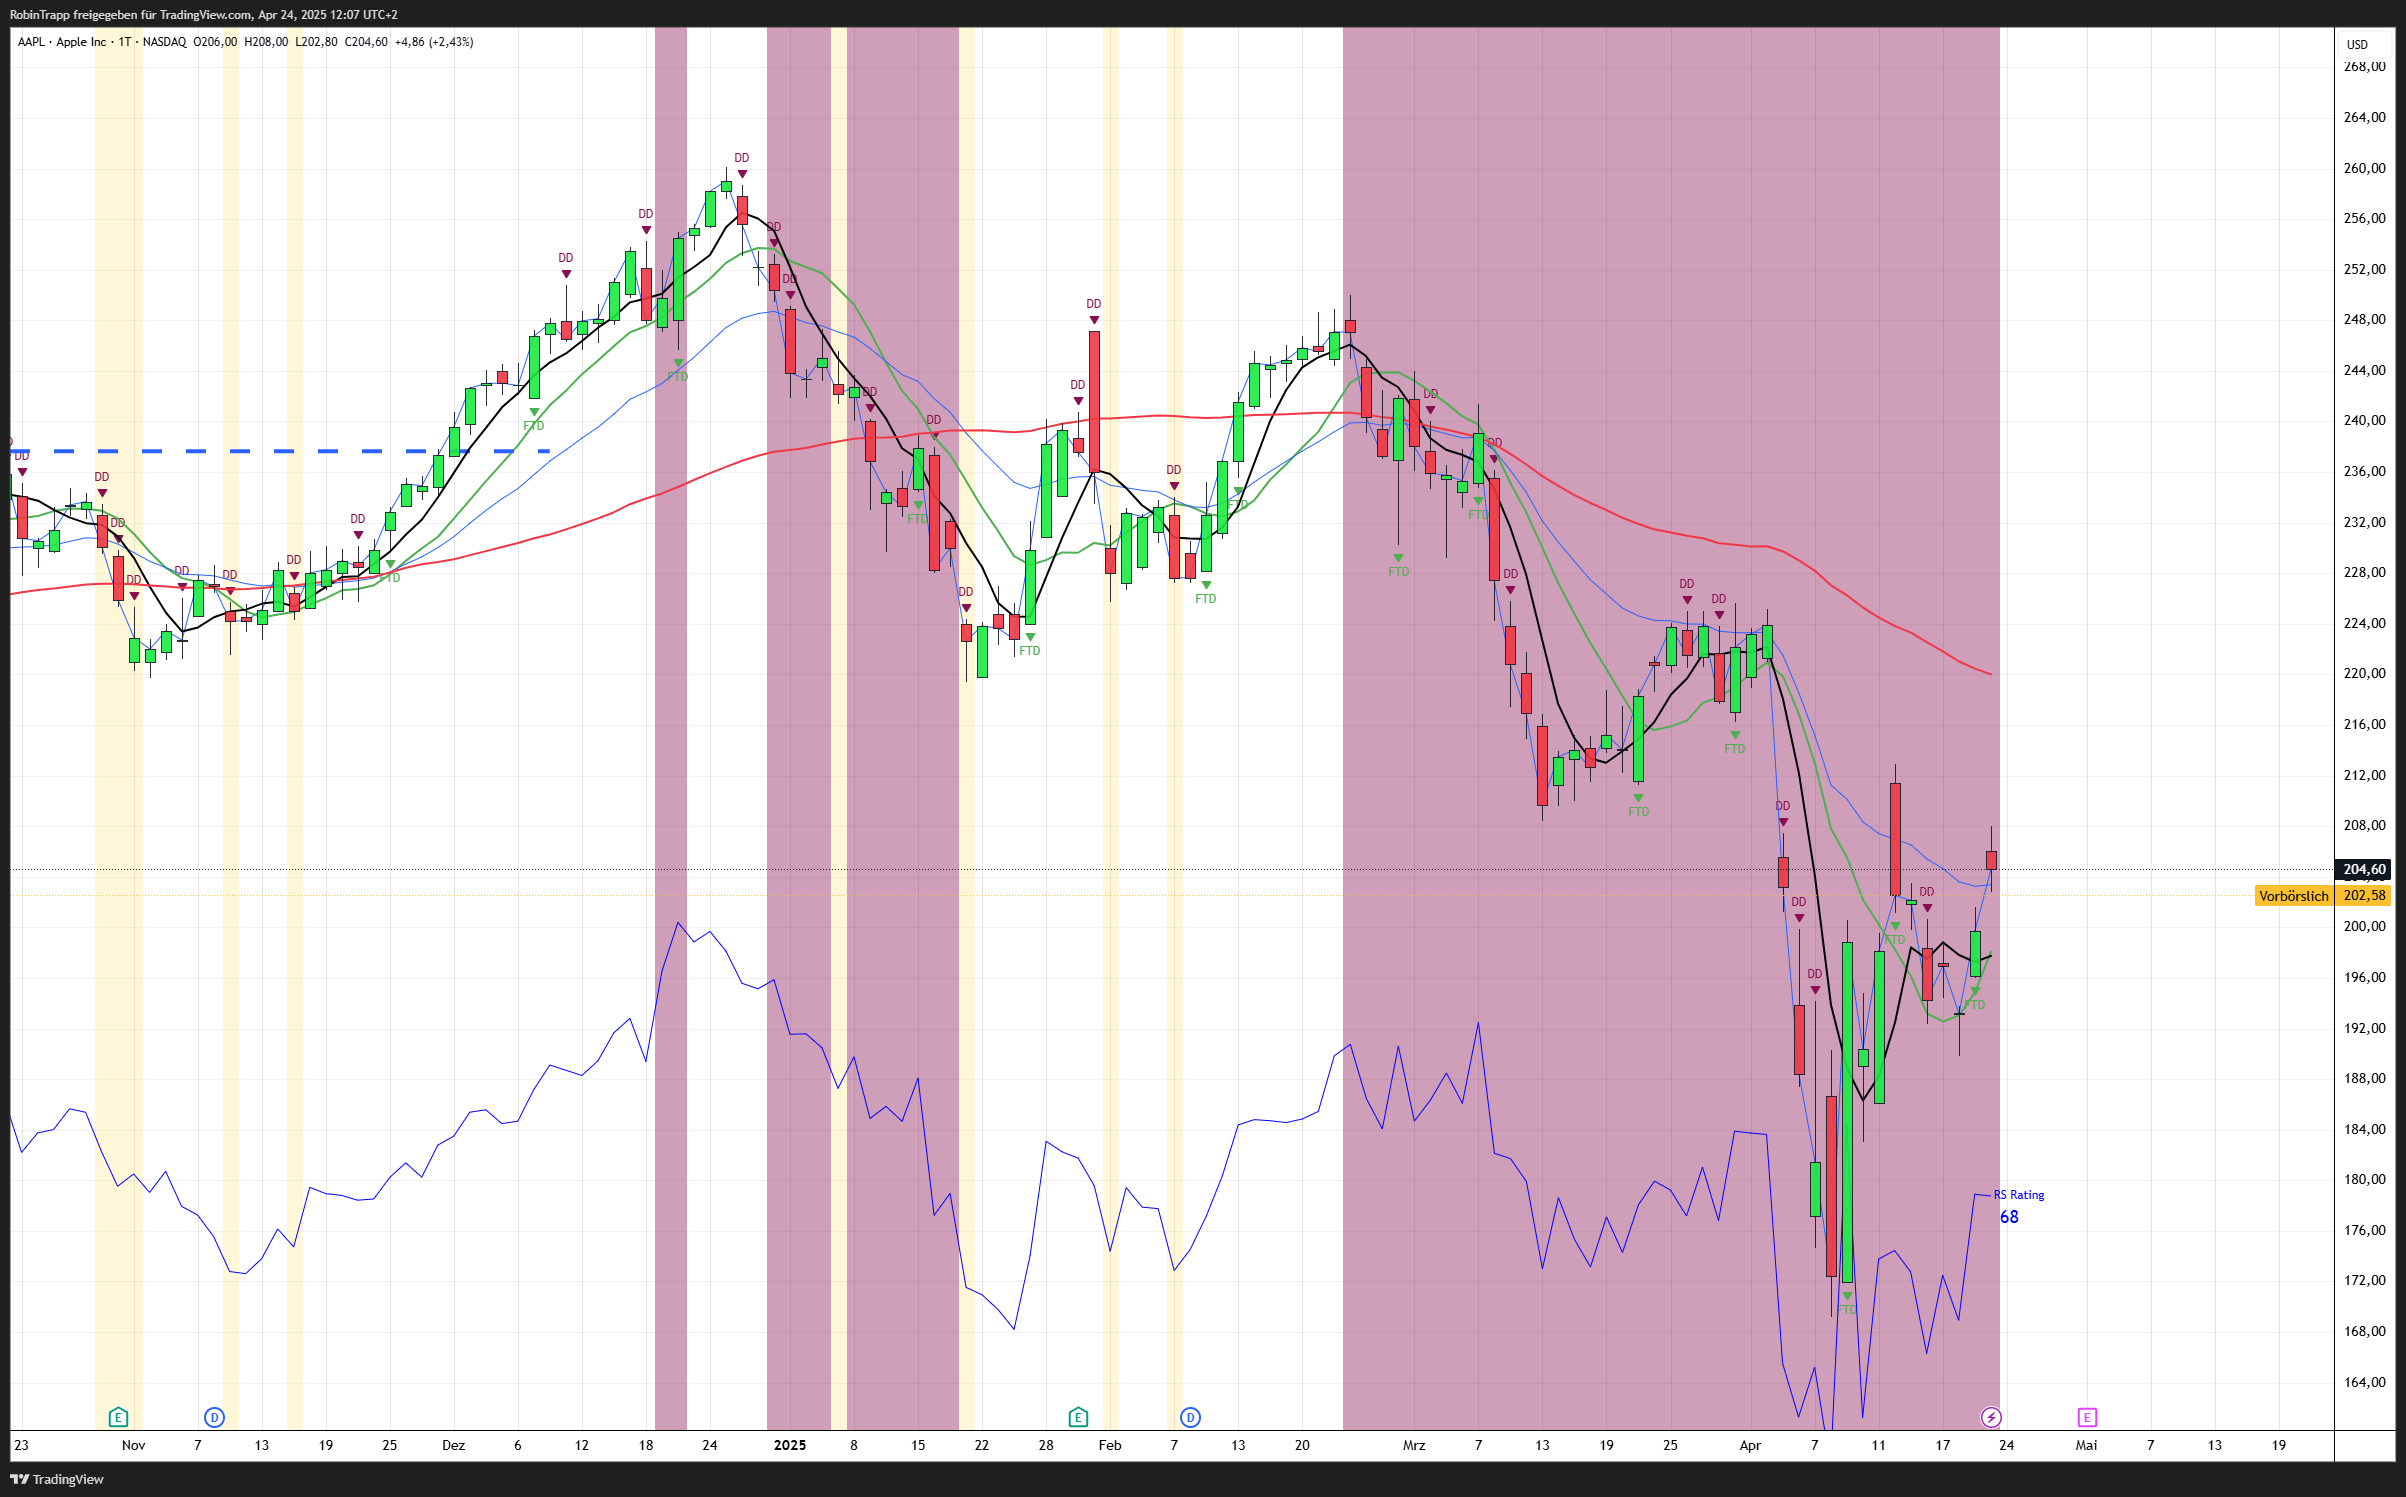Click the DD marker above the 260 peak

pyautogui.click(x=742, y=158)
